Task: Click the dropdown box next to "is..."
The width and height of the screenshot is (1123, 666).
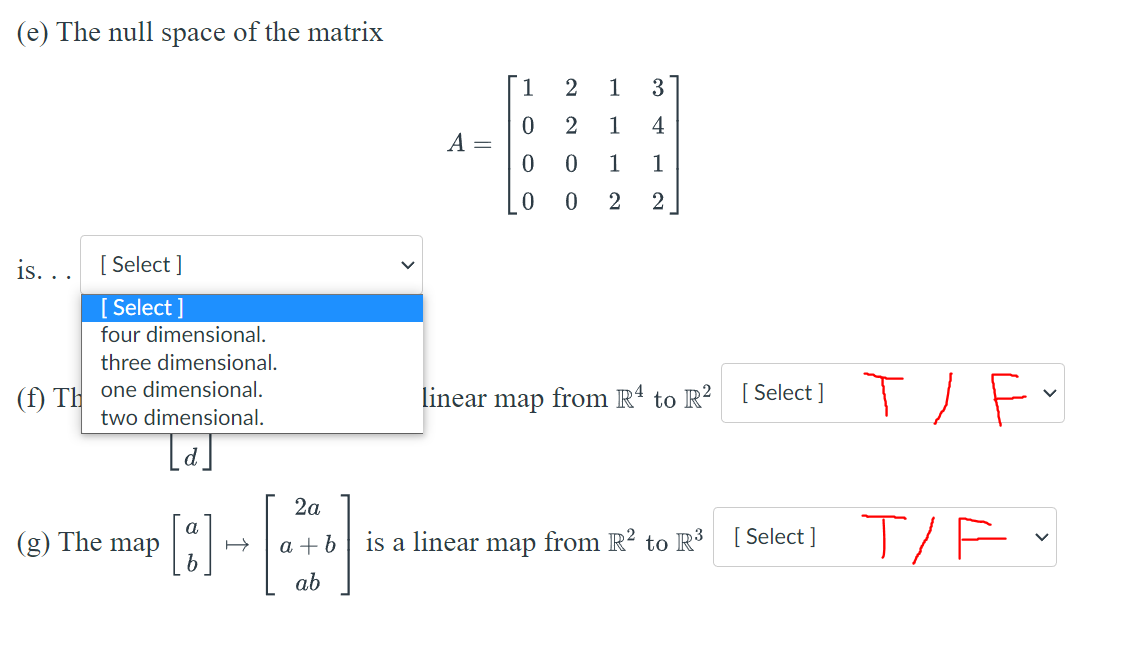Action: click(x=250, y=264)
